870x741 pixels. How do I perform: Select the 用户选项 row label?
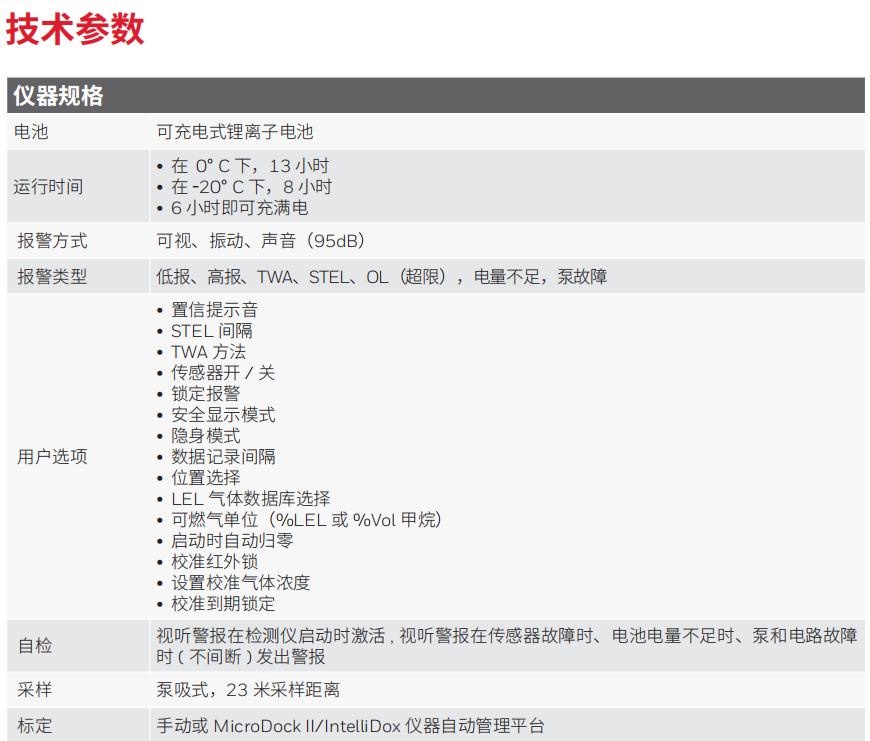[x=52, y=457]
